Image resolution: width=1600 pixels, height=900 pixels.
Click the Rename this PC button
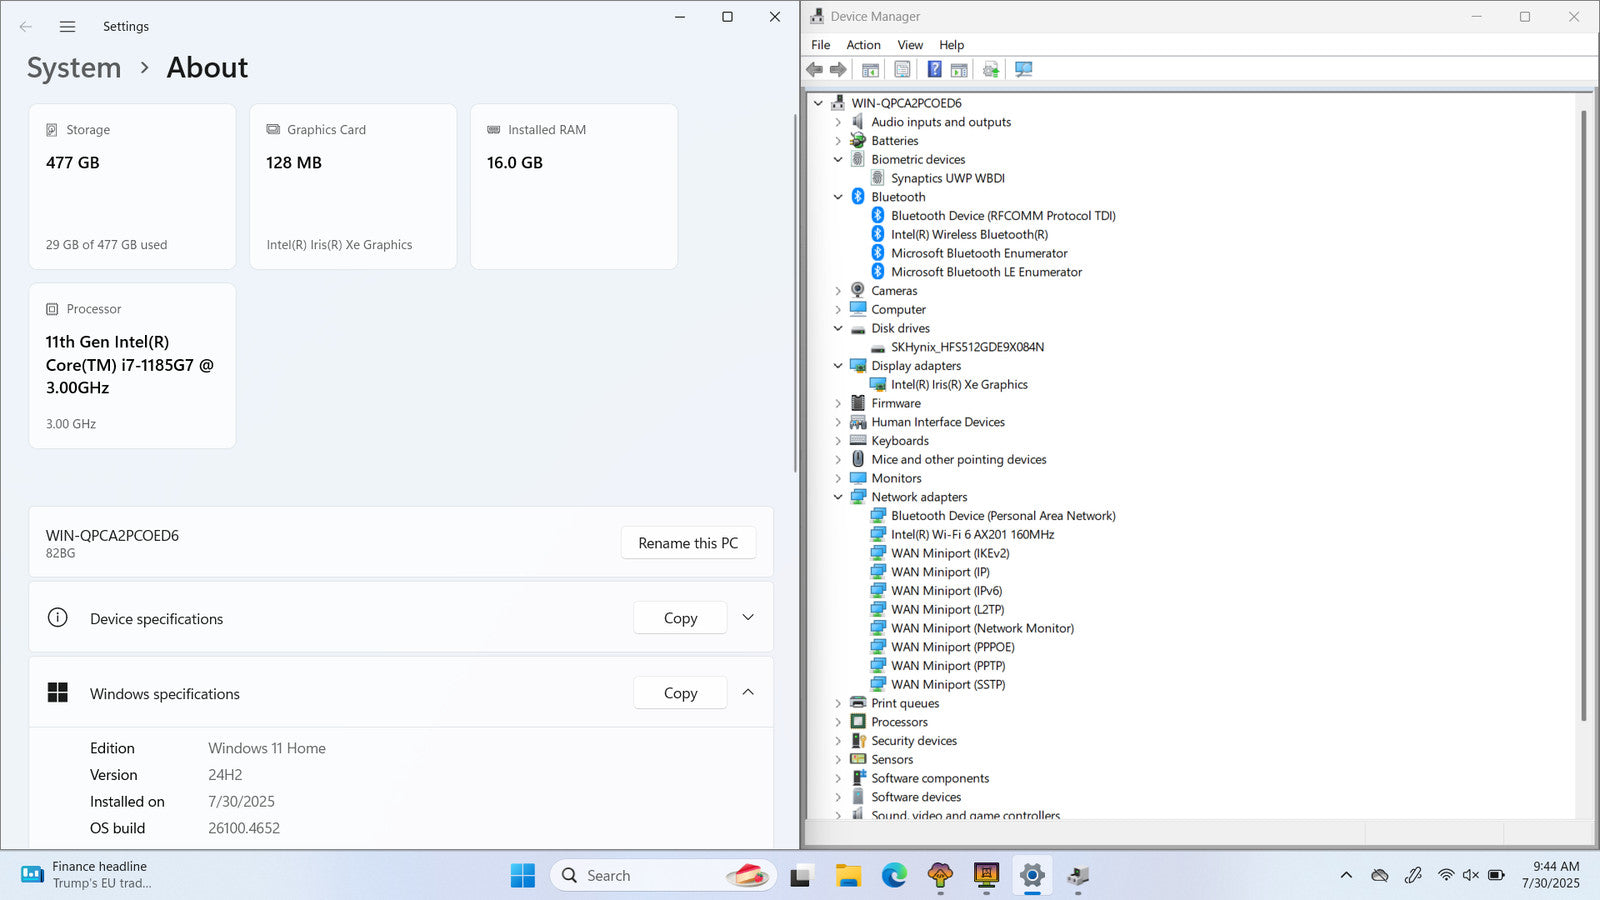[688, 543]
